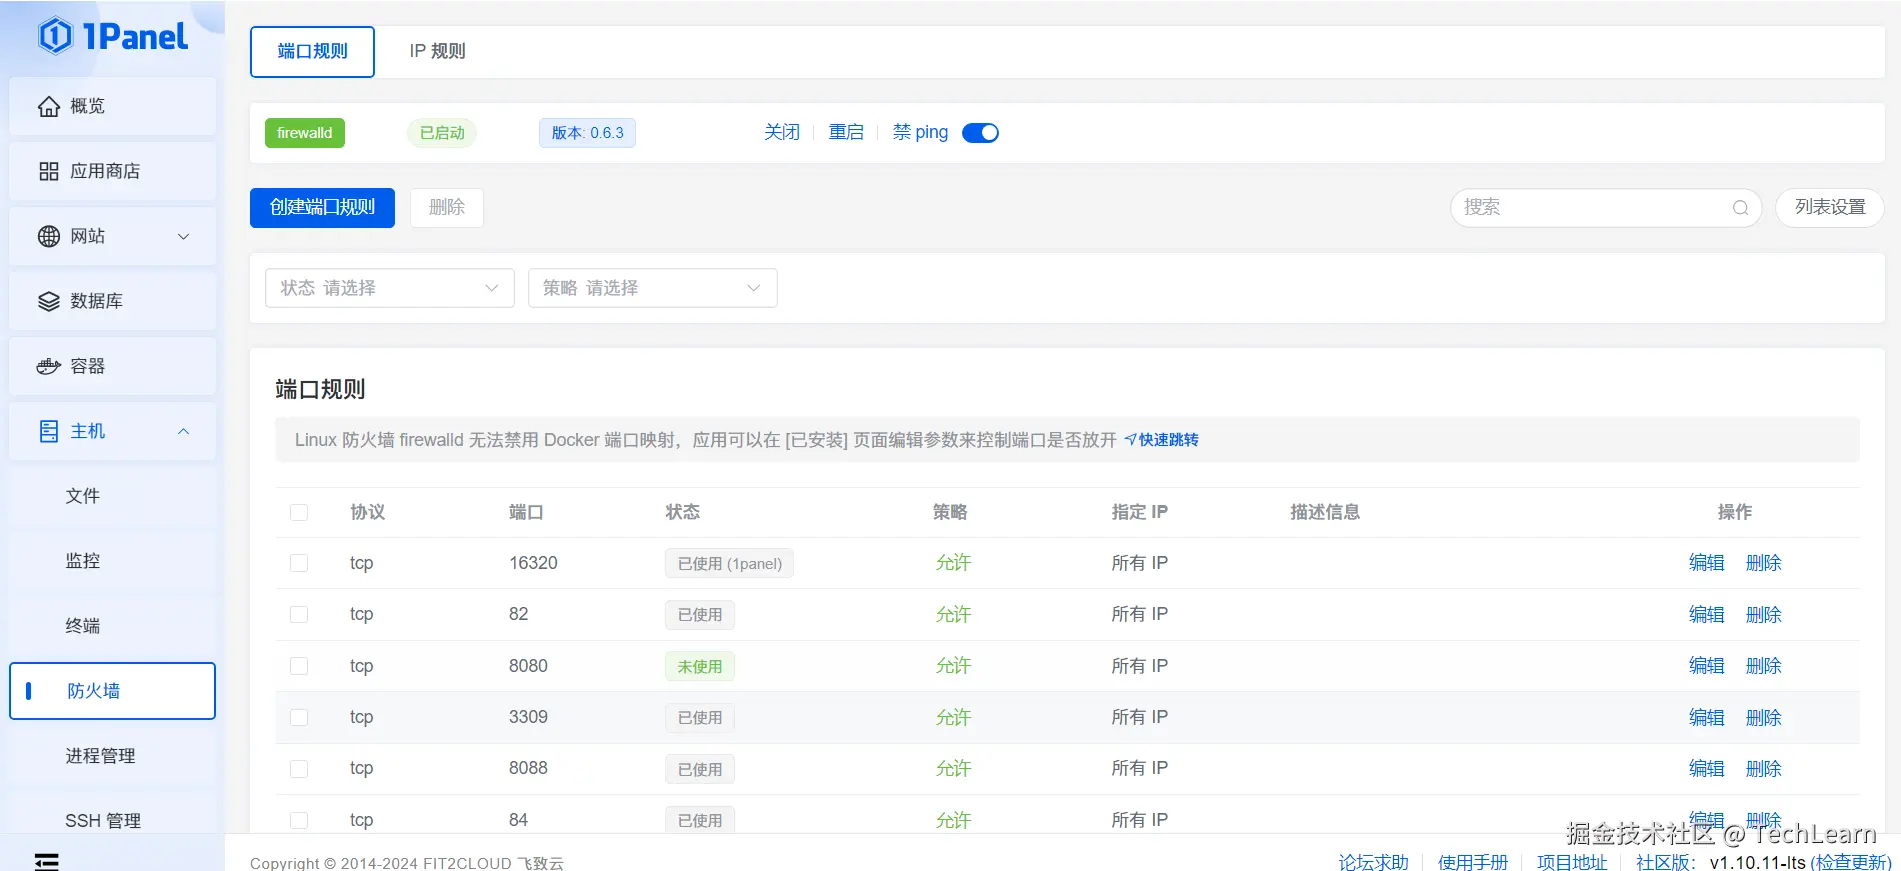
Task: Expand the 网站 menu chevron
Action: [183, 237]
